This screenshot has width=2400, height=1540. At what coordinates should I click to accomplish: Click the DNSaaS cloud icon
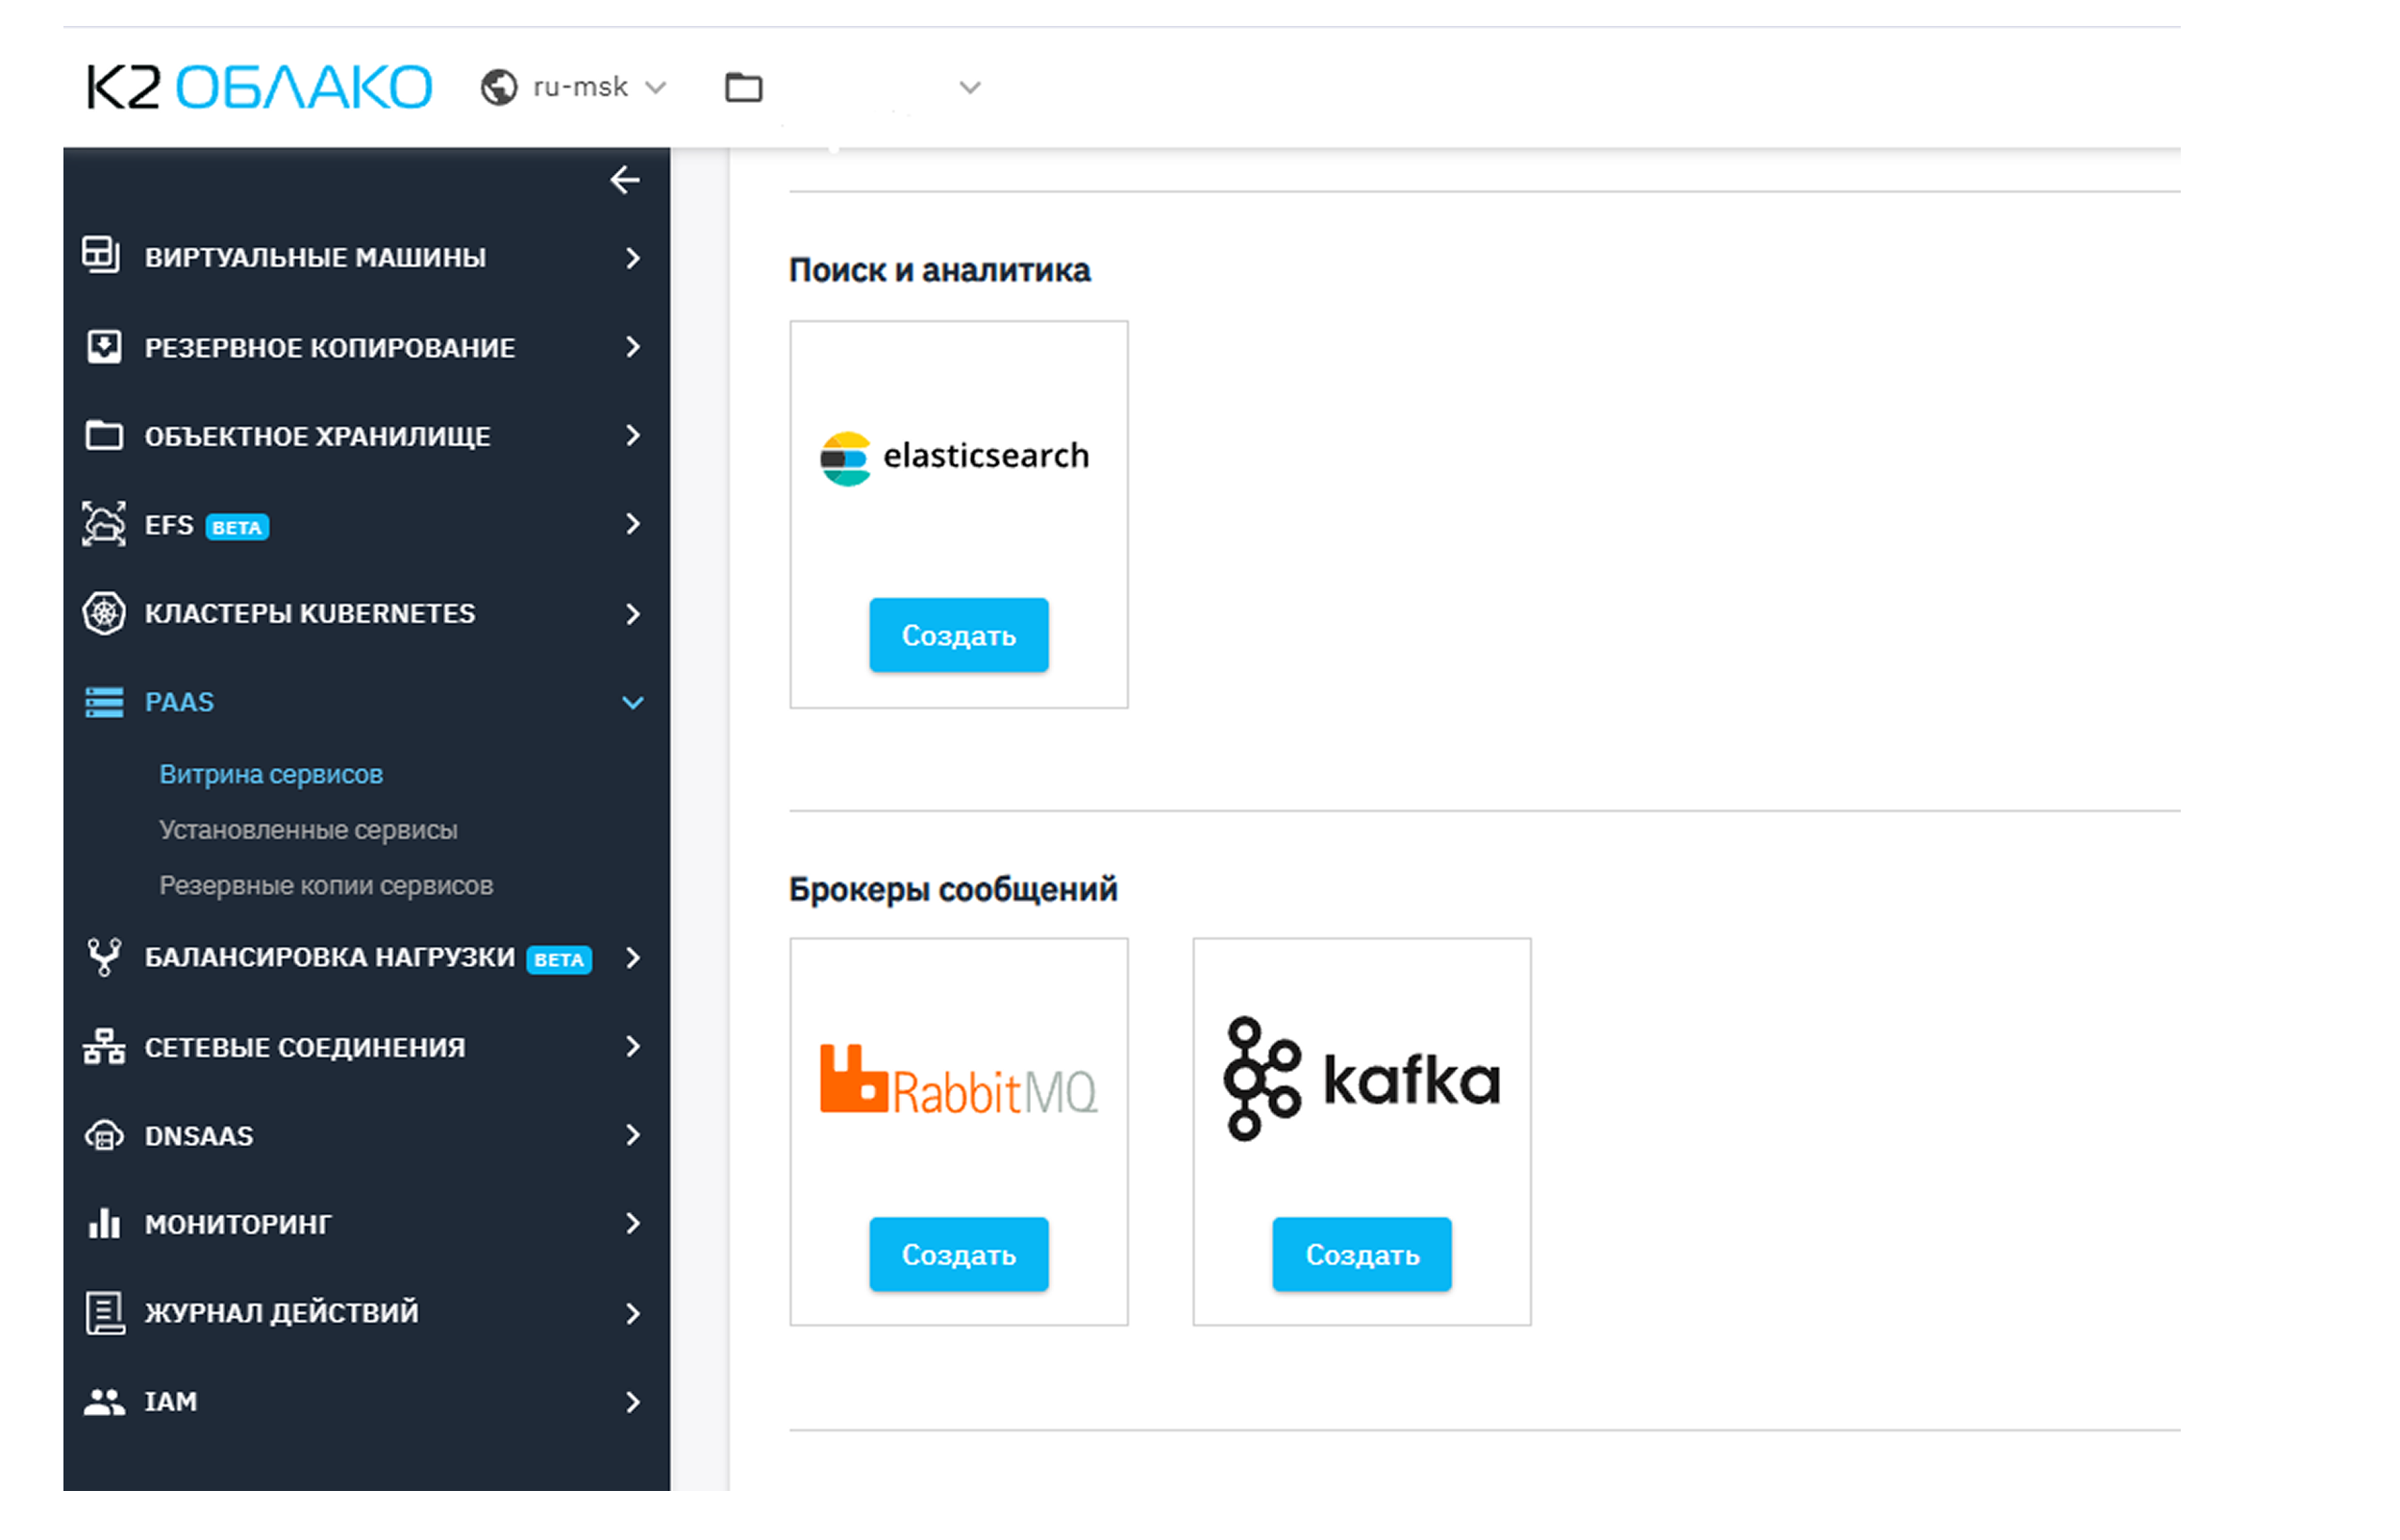[103, 1135]
